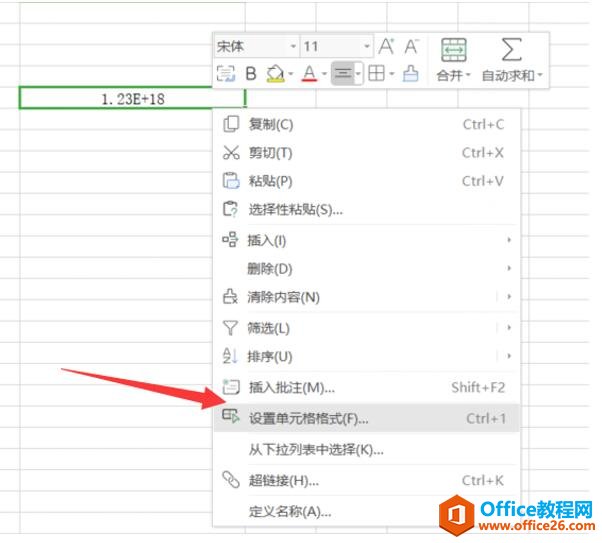Click the paste special icon beside 选择性粘贴
The width and height of the screenshot is (602, 543).
pyautogui.click(x=231, y=209)
